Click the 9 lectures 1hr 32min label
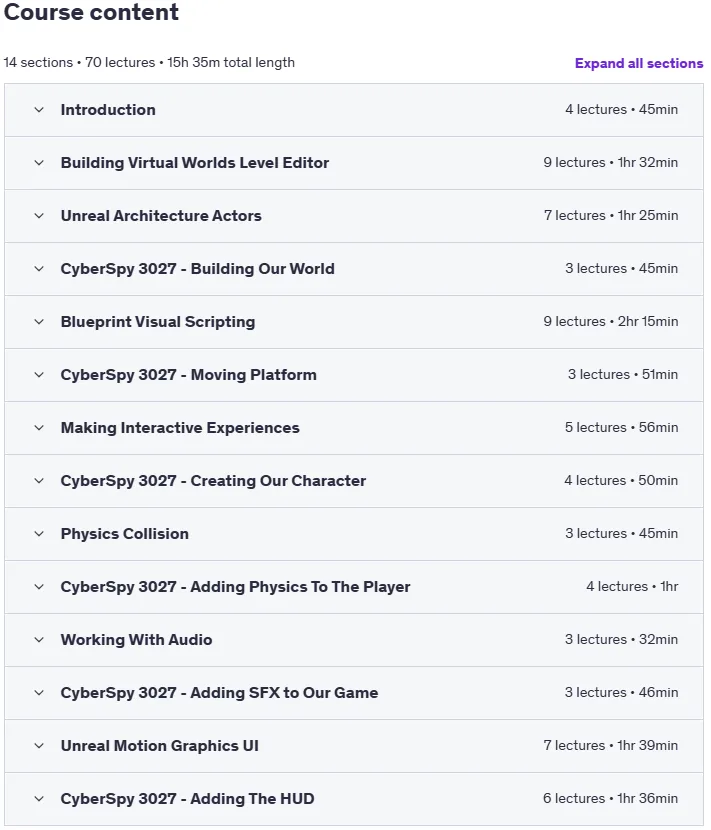This screenshot has width=711, height=830. [610, 163]
